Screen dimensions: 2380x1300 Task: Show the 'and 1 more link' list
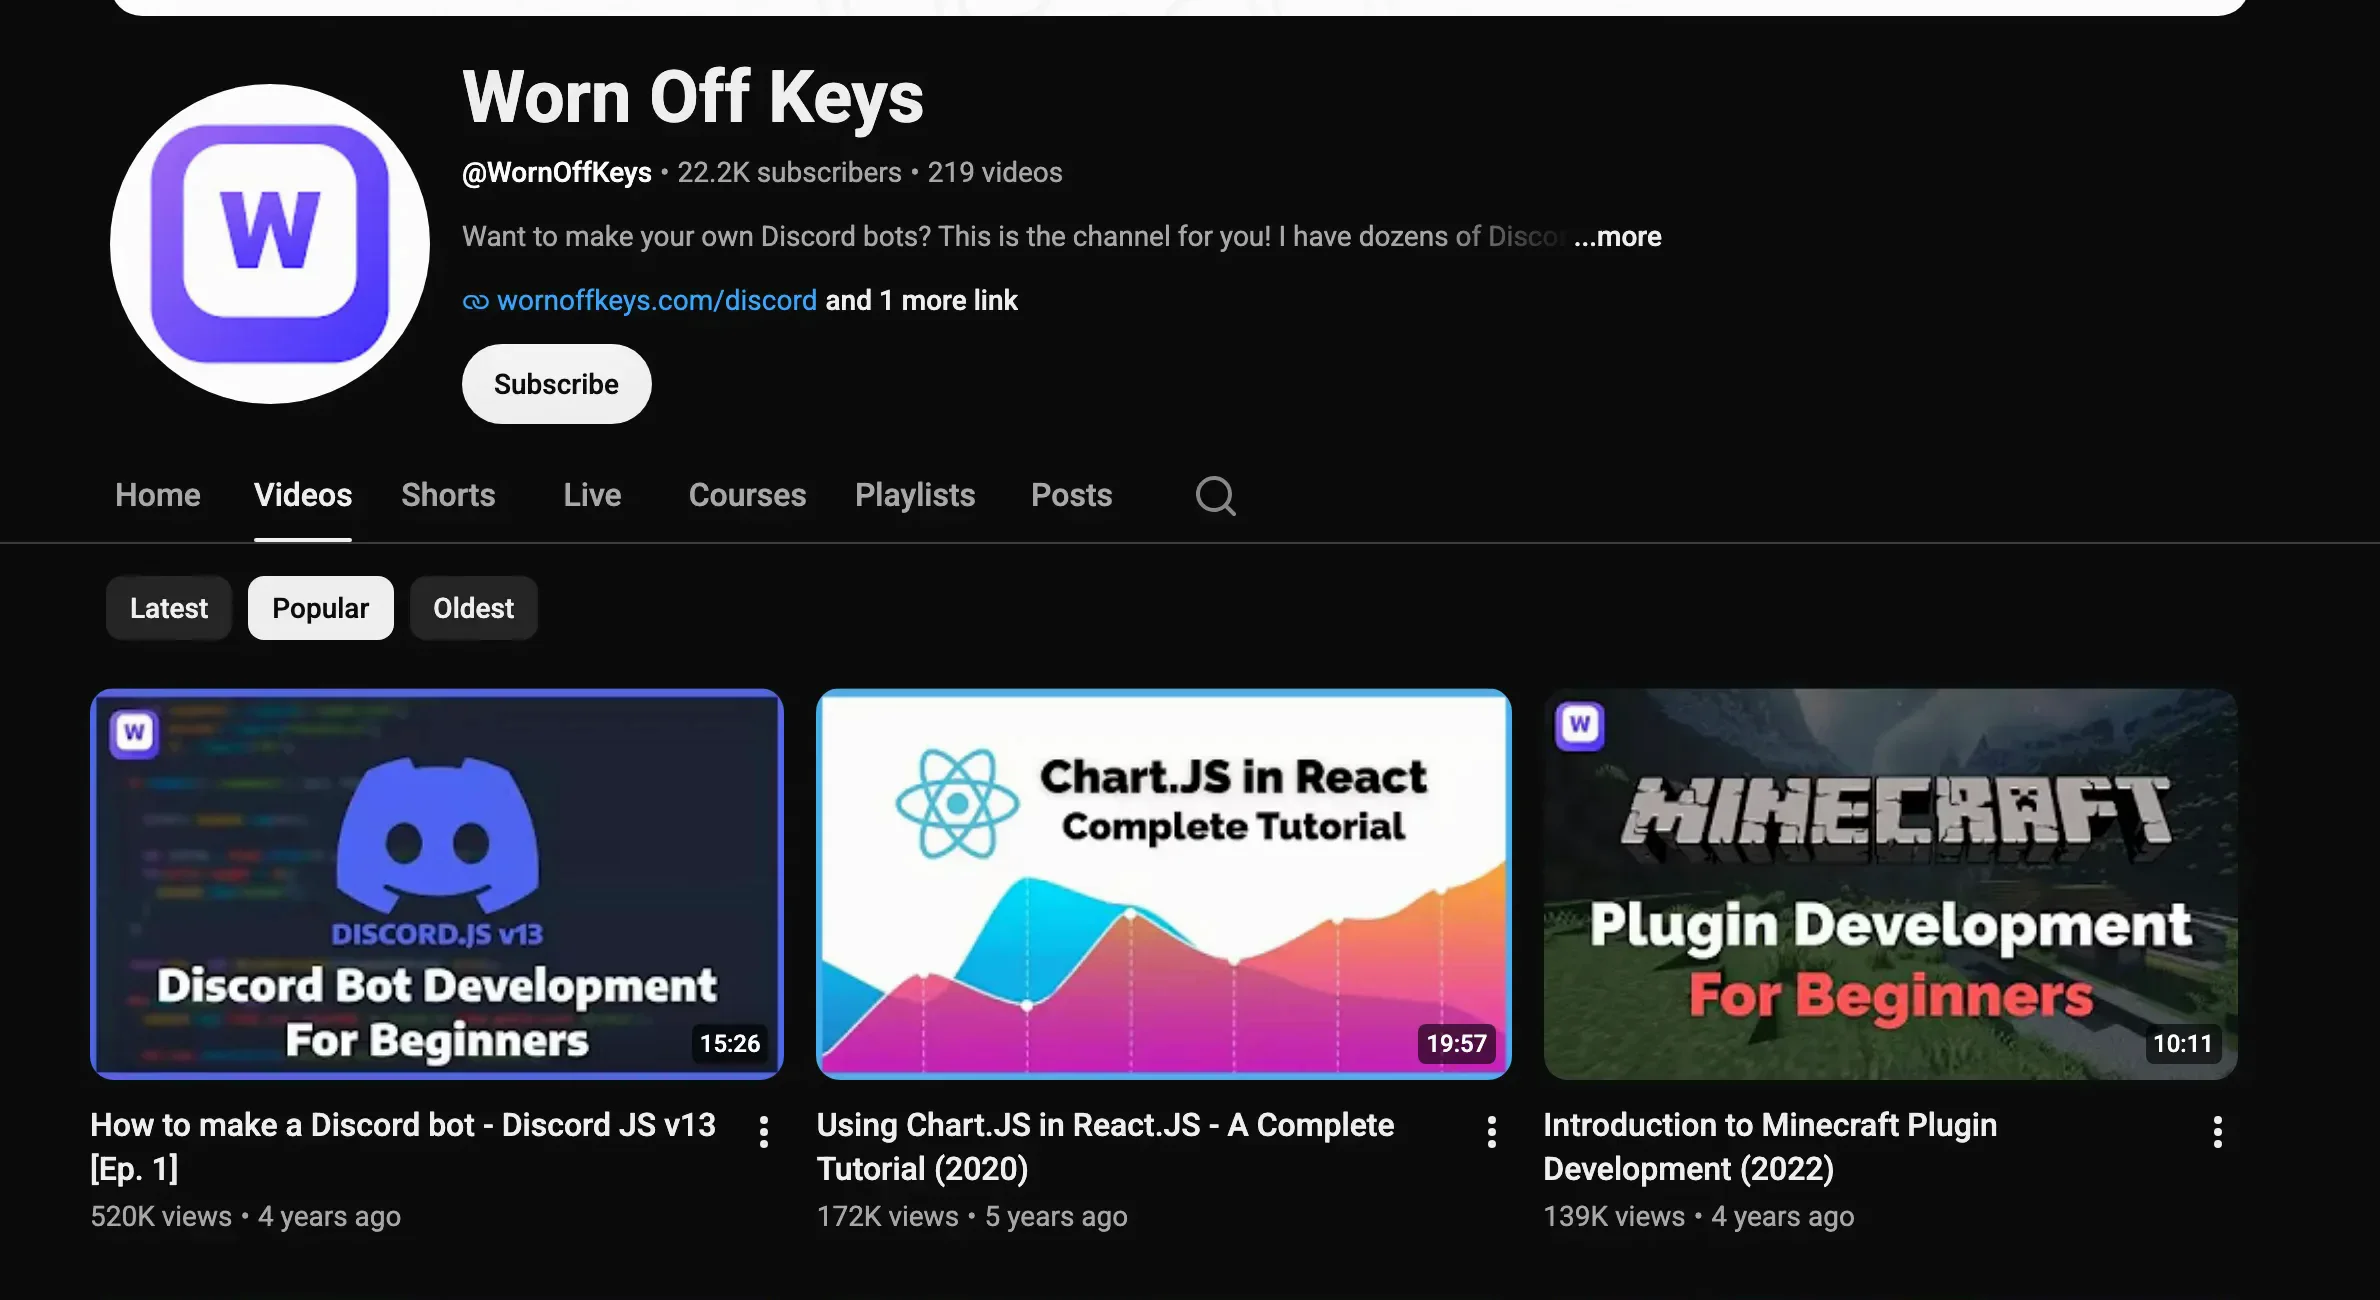921,300
